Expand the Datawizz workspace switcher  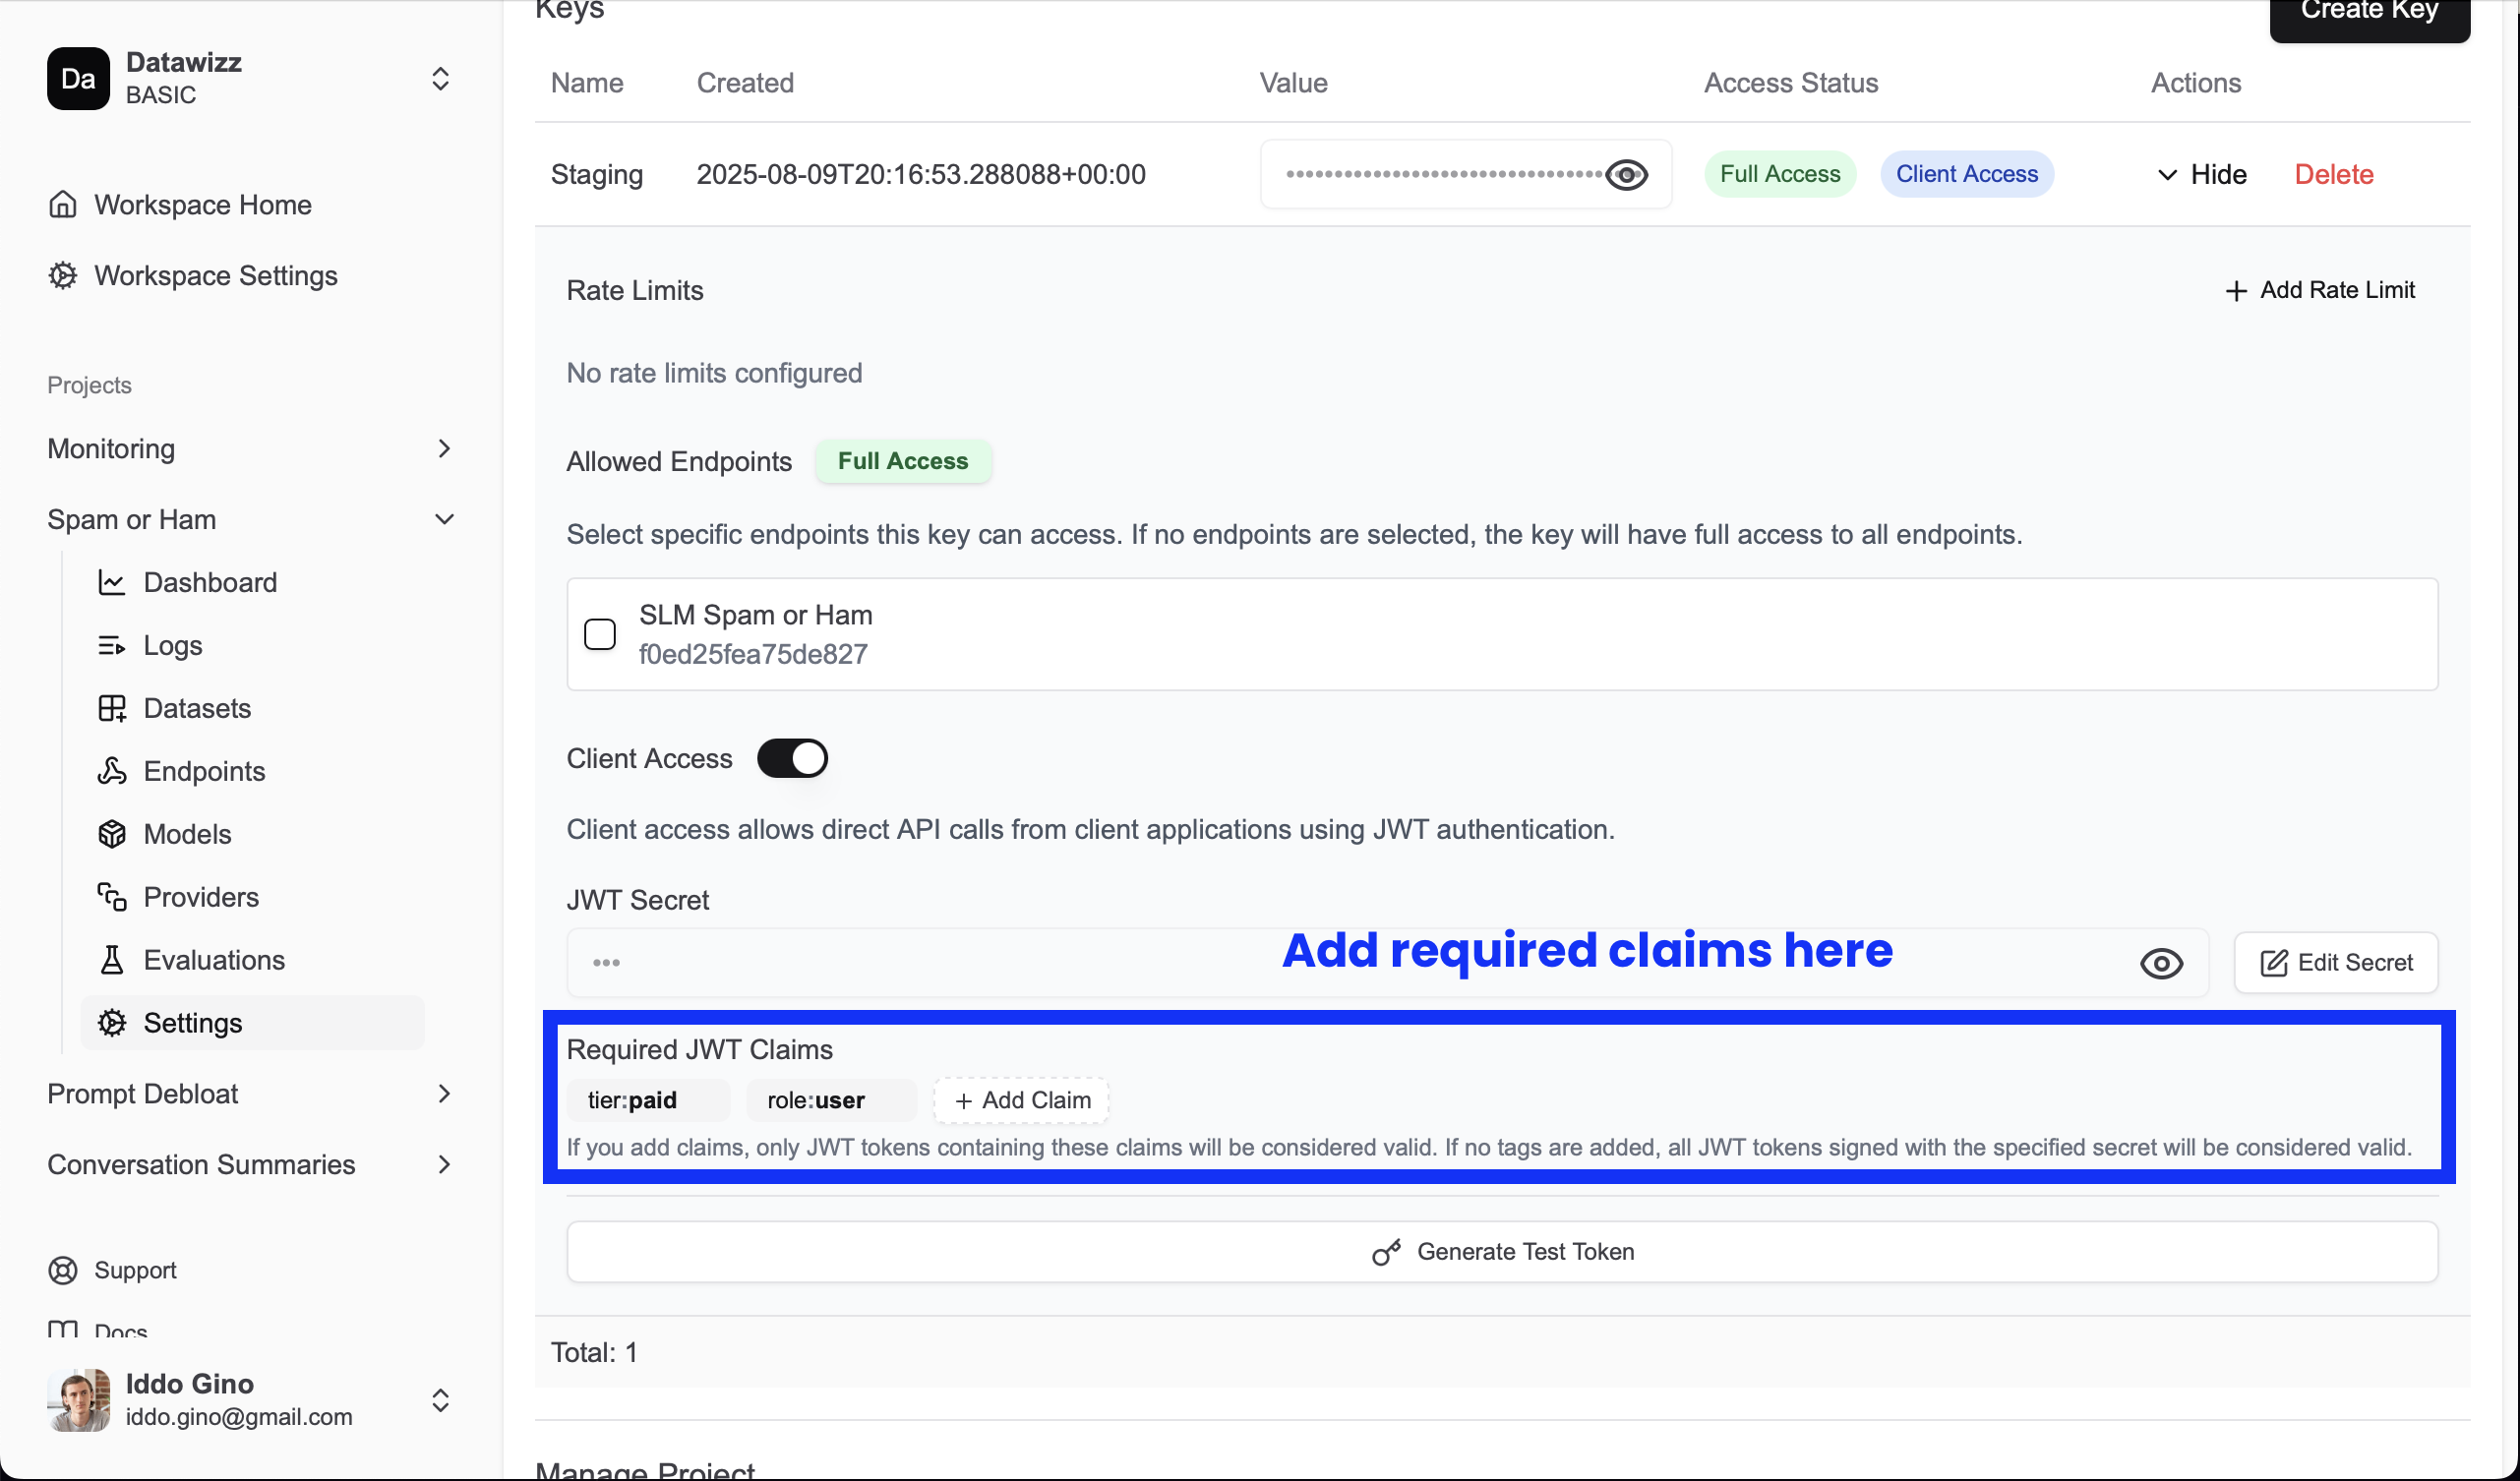tap(440, 78)
